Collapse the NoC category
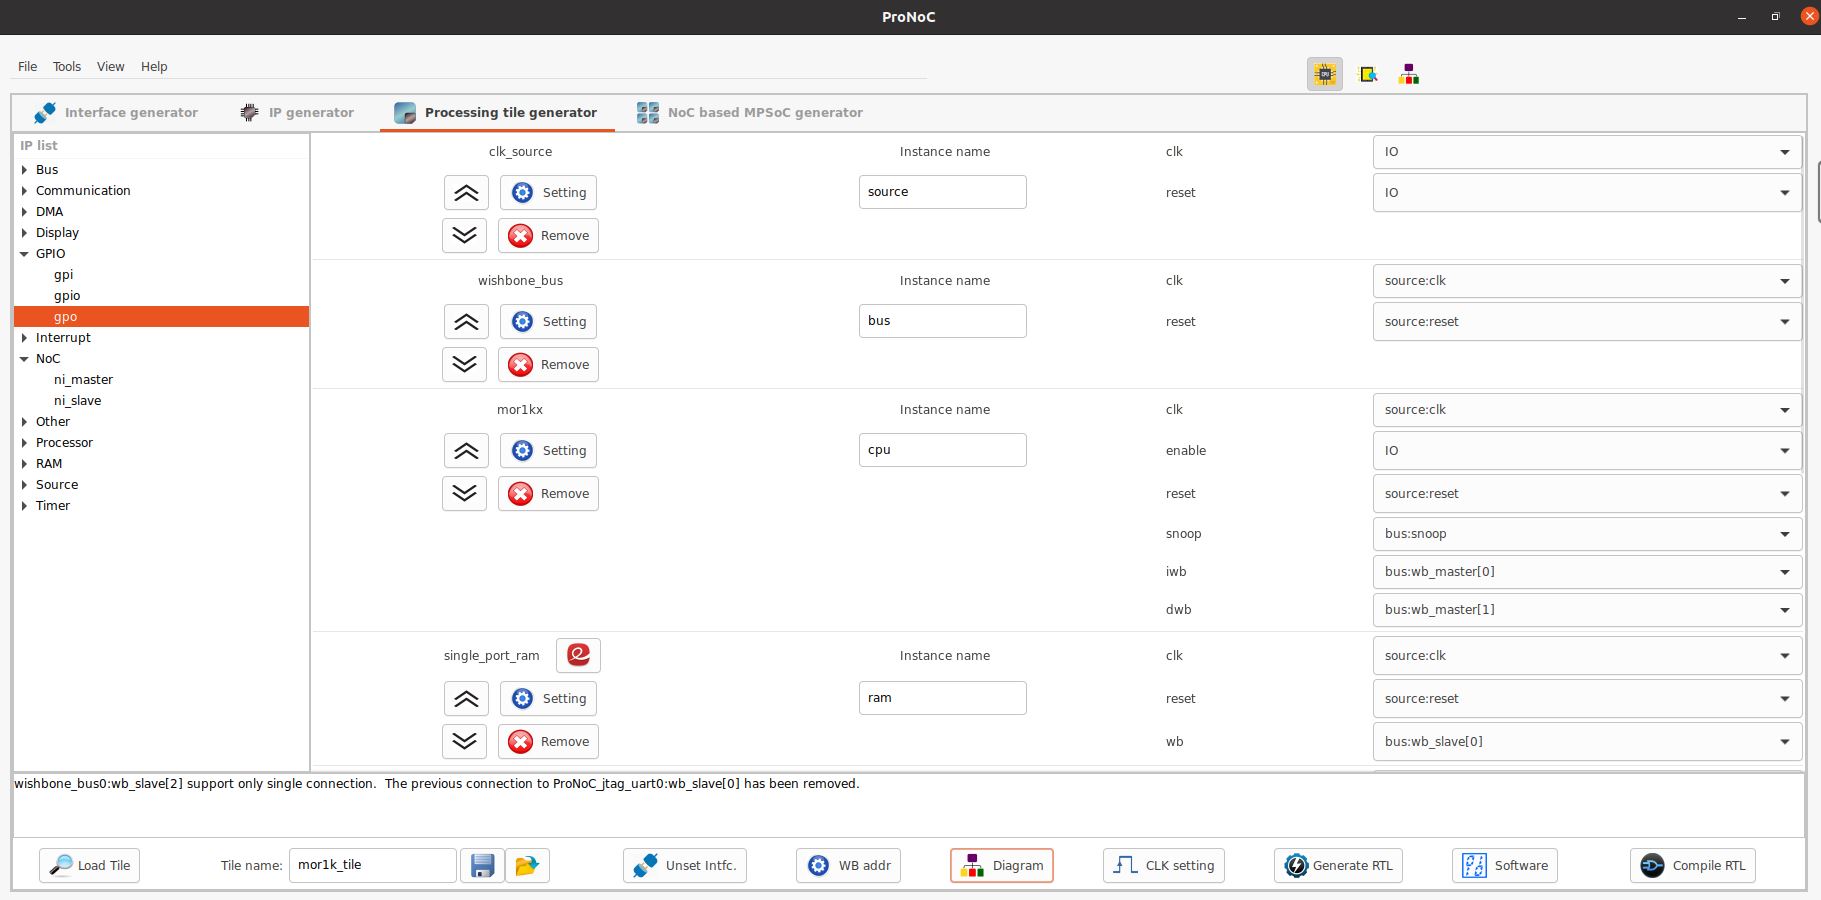Viewport: 1821px width, 900px height. tap(24, 359)
